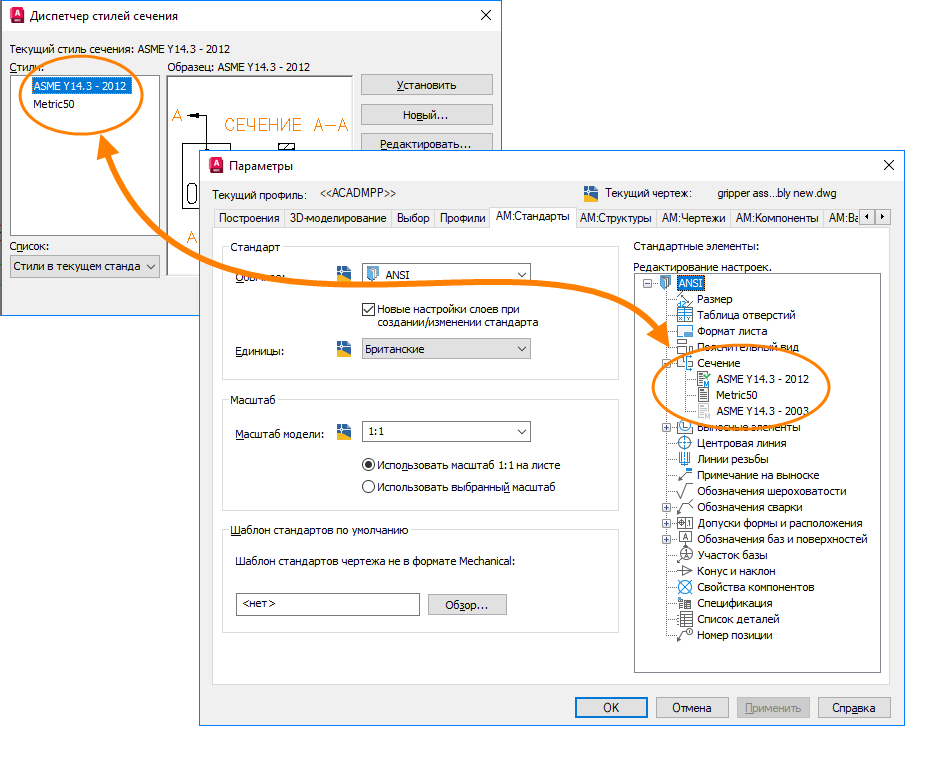Expand the Выносные элементы node

point(666,427)
